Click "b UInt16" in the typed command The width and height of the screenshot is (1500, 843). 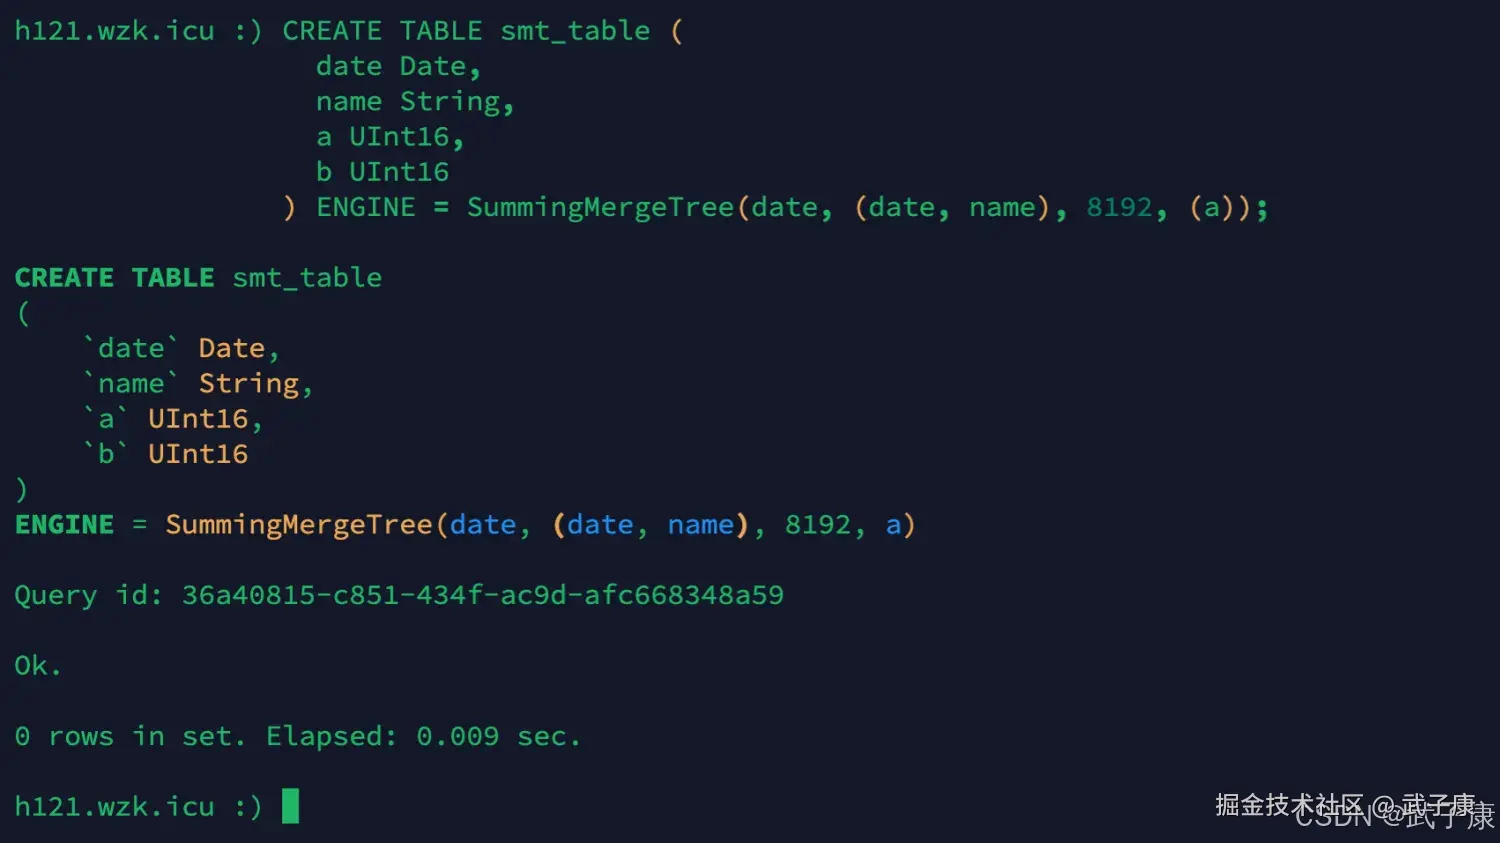tap(382, 172)
